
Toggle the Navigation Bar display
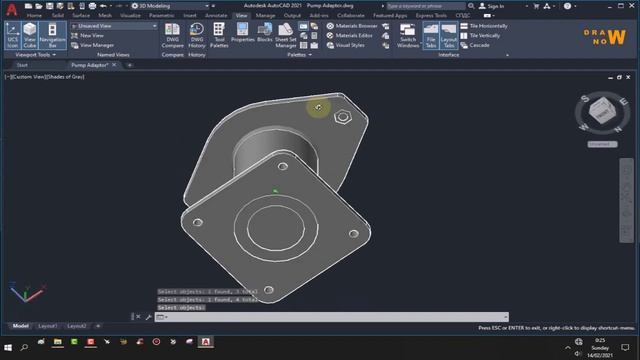click(x=52, y=36)
